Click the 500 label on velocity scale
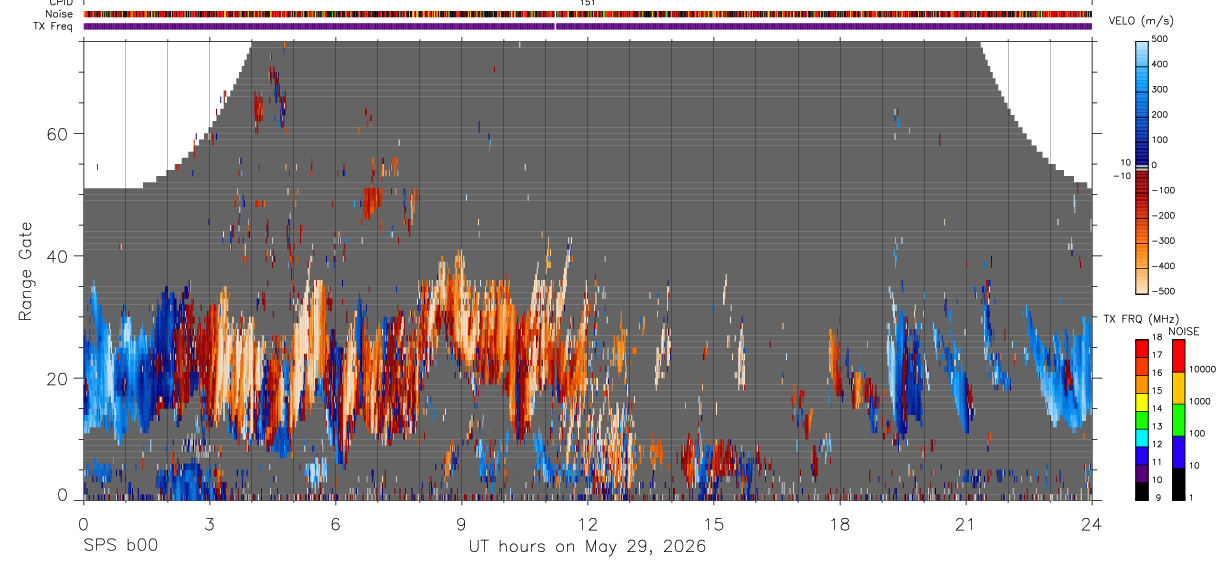 click(1160, 39)
